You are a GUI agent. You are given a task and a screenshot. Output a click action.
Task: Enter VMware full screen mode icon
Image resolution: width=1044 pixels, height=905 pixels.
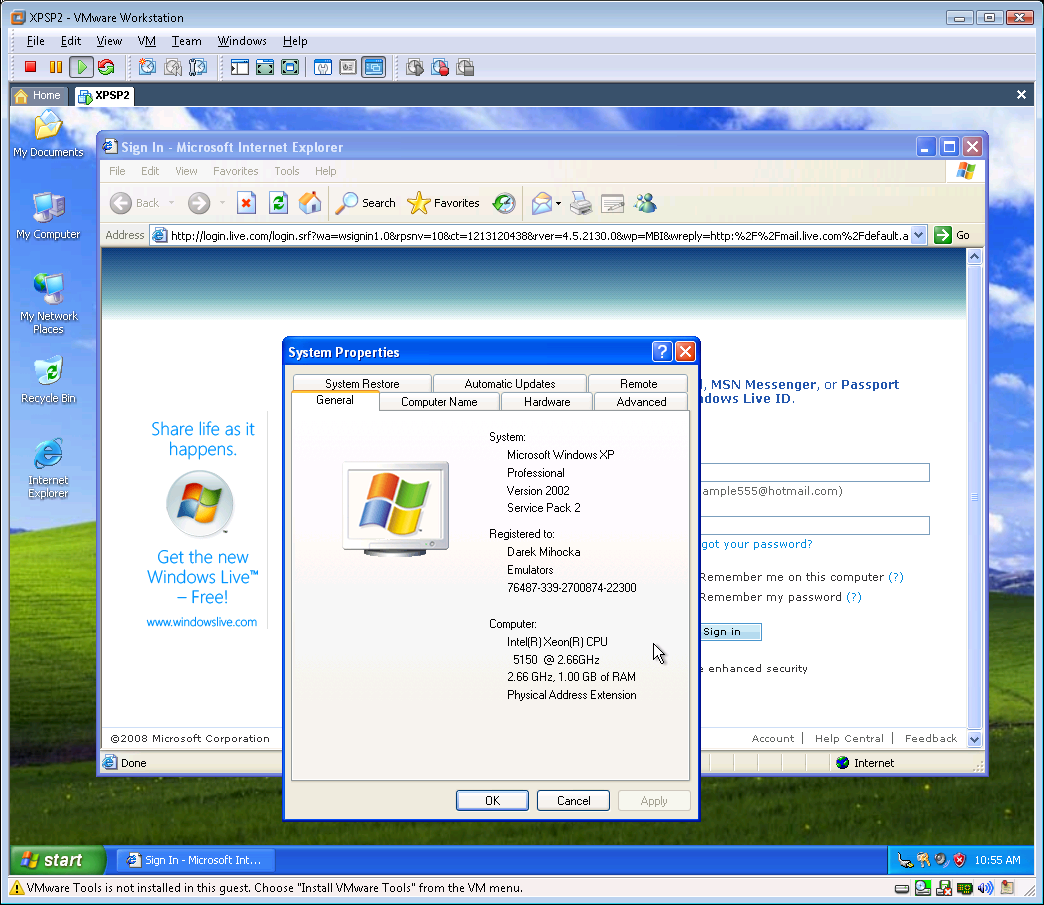[x=265, y=67]
